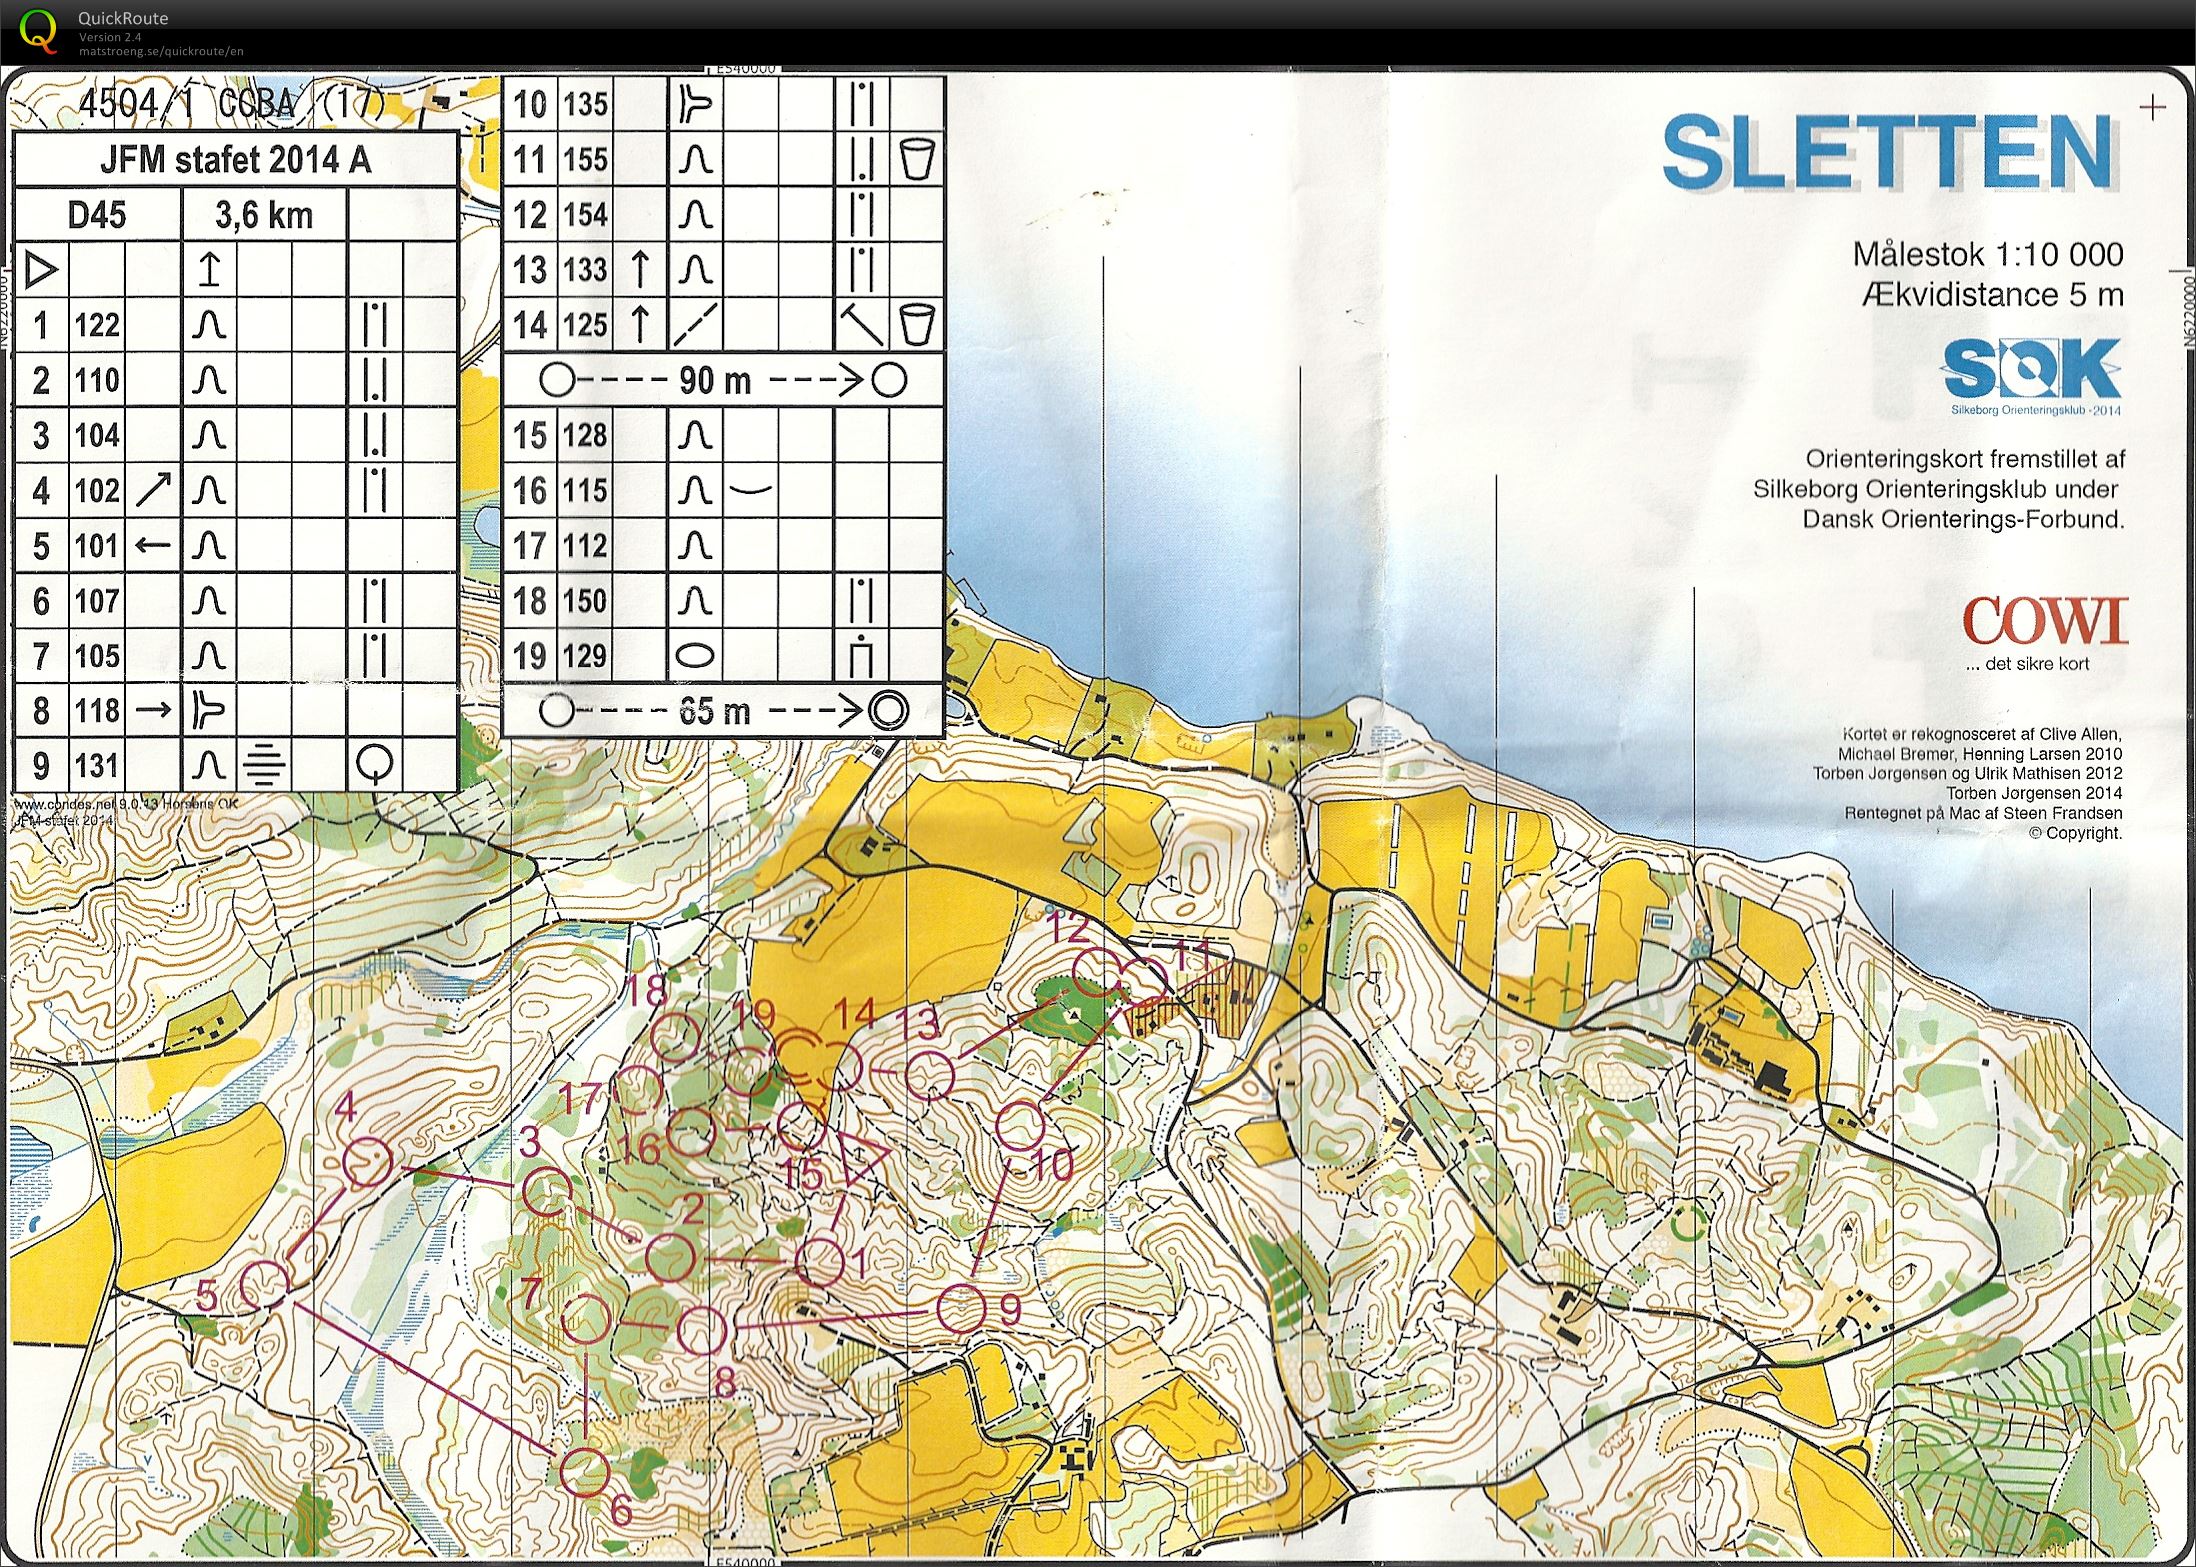Screen dimensions: 2196x1567
Task: Select control circle 19 on the map
Action: (x=747, y=1070)
